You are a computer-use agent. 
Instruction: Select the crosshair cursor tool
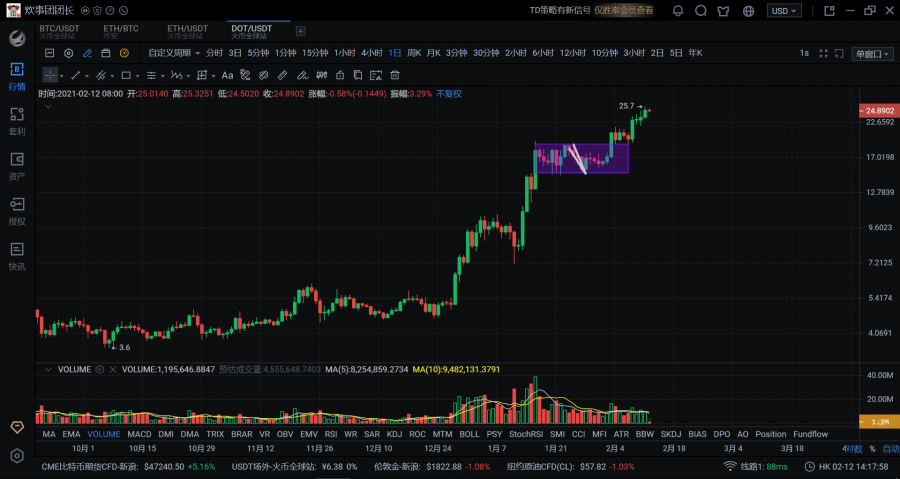coord(50,75)
